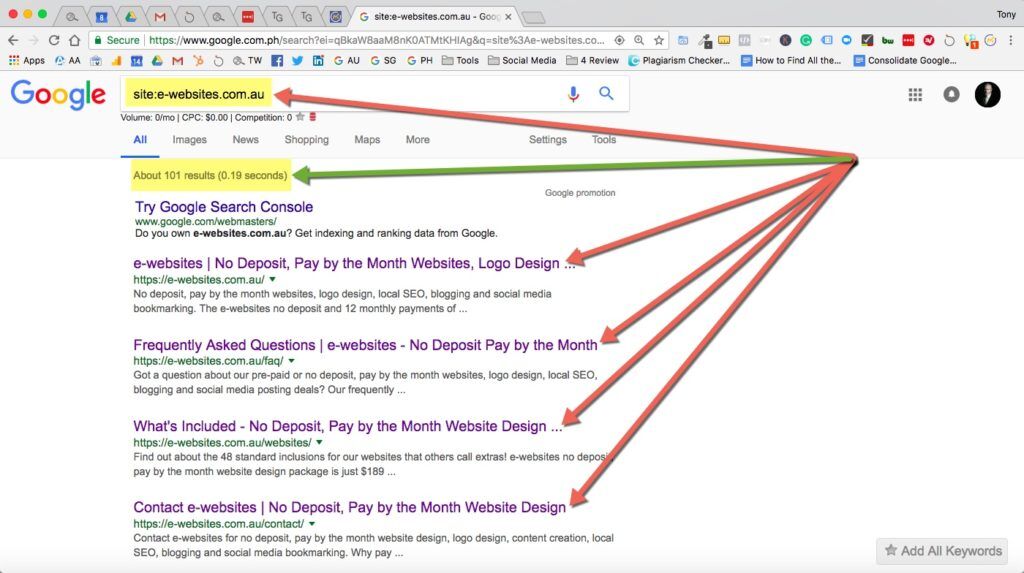Open the Google Drive bookmark icon
The width and height of the screenshot is (1024, 573).
coord(157,61)
